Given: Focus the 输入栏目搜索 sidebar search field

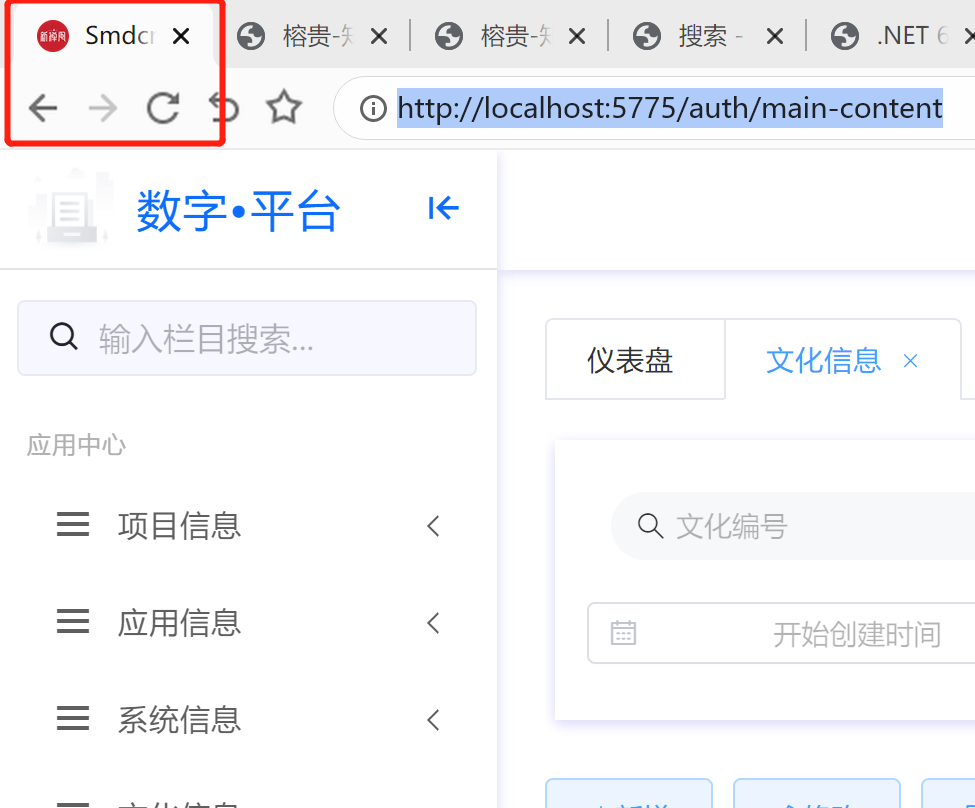Looking at the screenshot, I should pos(247,338).
